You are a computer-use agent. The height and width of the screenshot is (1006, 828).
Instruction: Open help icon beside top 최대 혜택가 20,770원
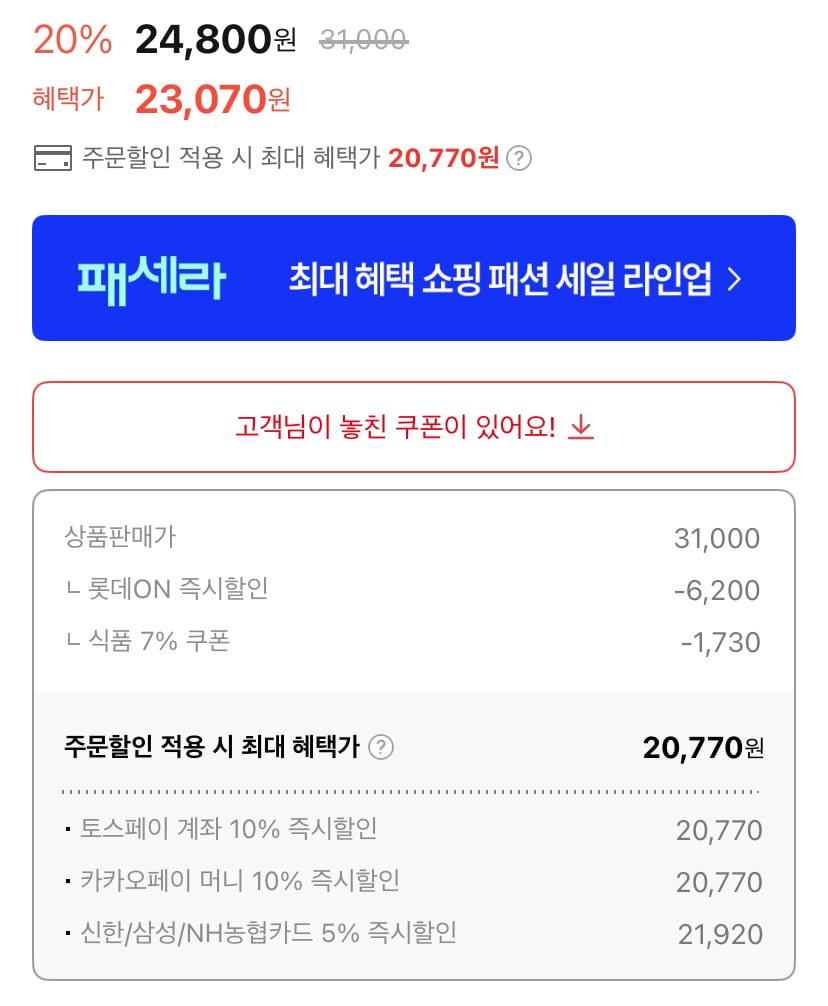coord(518,158)
